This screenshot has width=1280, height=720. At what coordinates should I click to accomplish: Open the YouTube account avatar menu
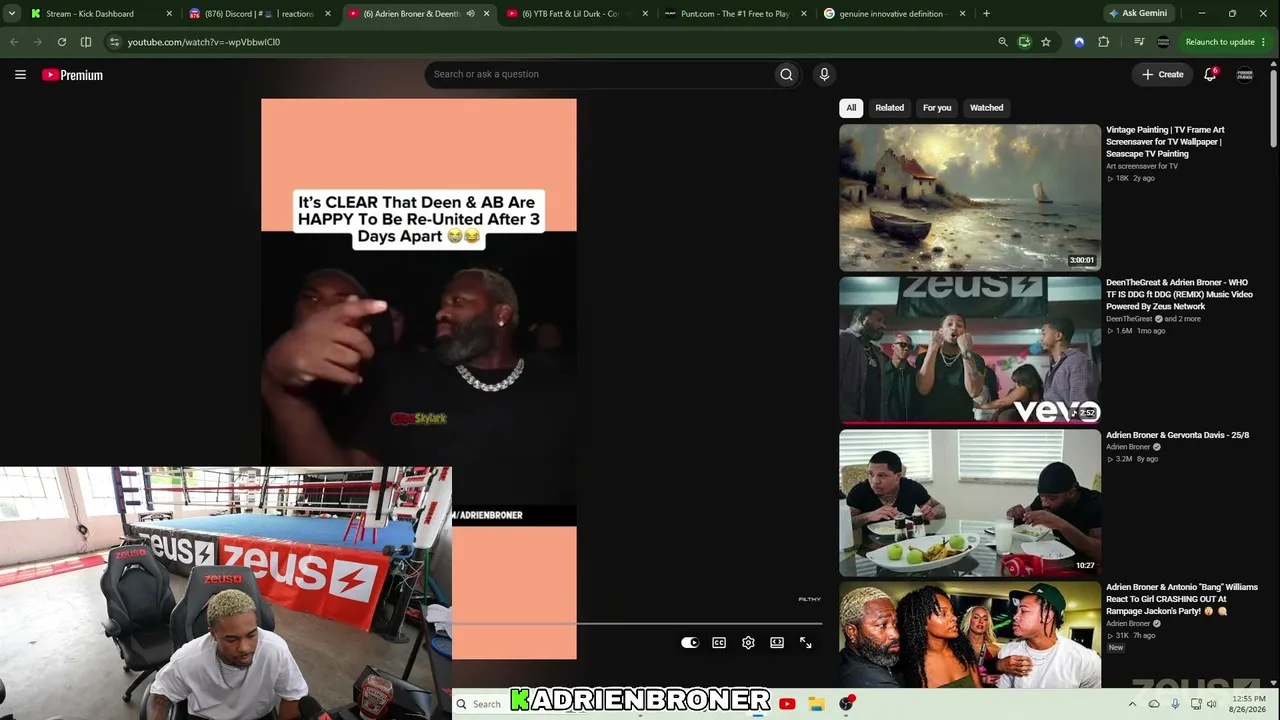click(x=1245, y=74)
